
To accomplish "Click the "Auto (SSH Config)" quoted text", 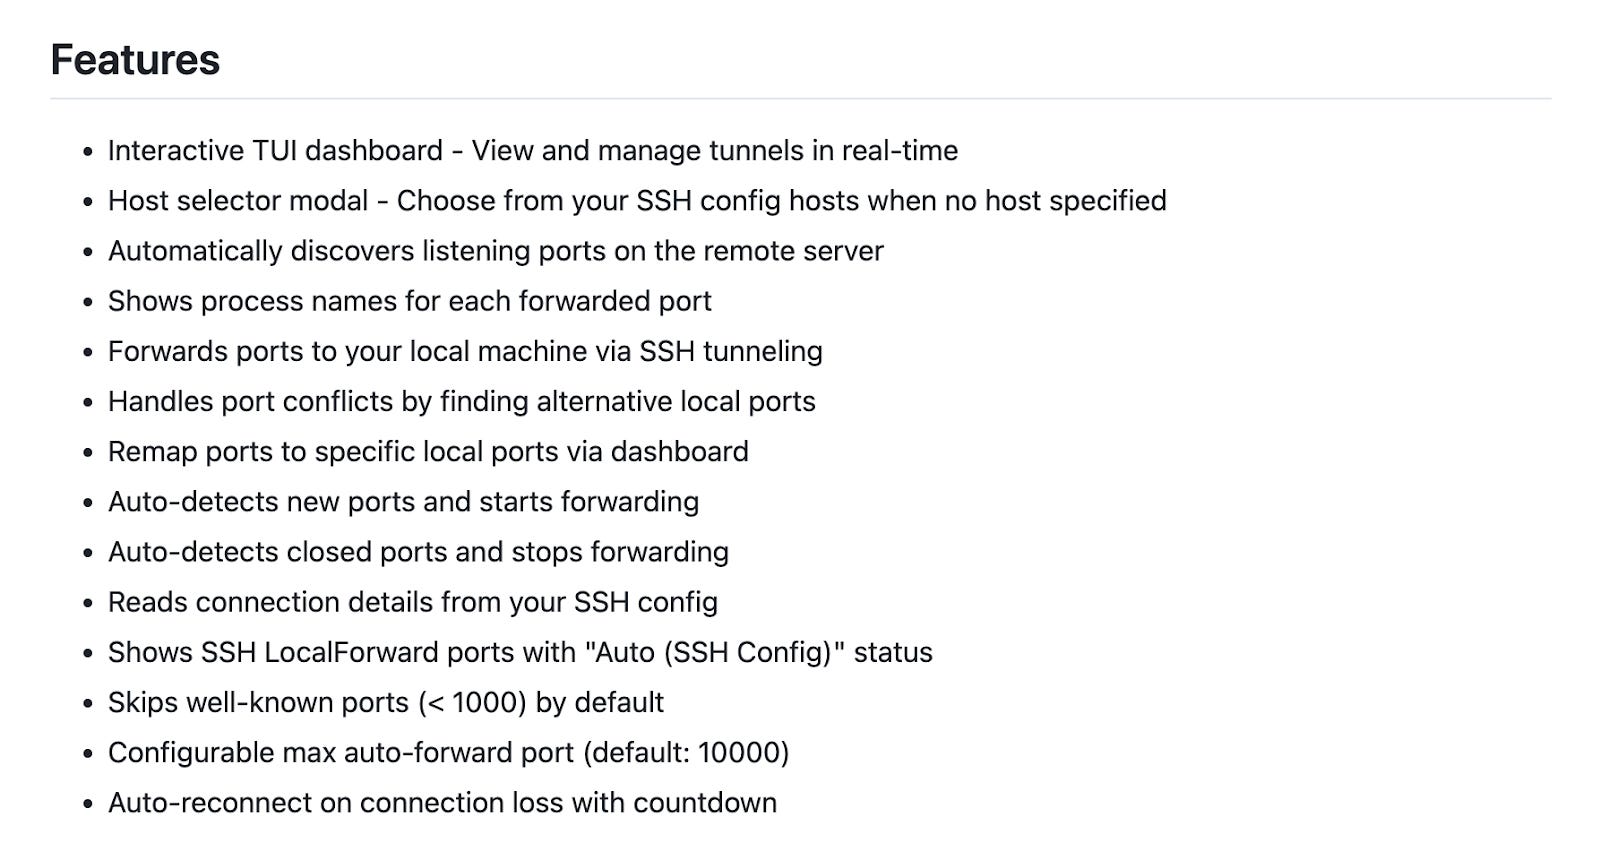I will (714, 652).
